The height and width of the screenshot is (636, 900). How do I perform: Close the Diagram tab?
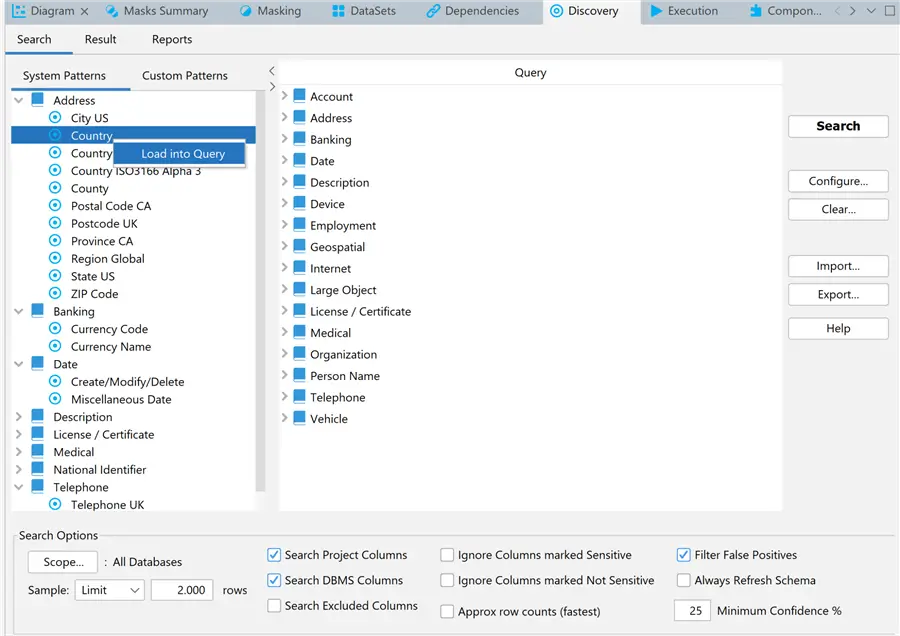(x=84, y=11)
